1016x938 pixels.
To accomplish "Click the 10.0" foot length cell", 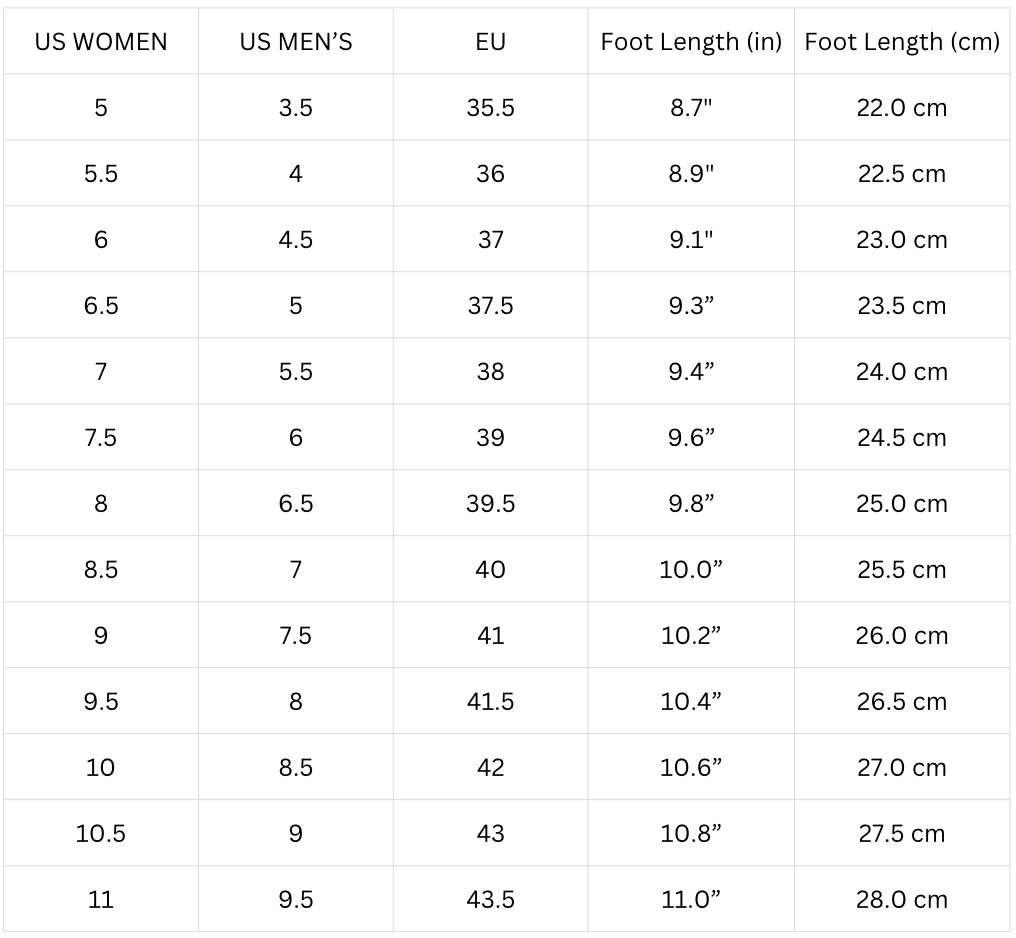I will click(x=691, y=570).
